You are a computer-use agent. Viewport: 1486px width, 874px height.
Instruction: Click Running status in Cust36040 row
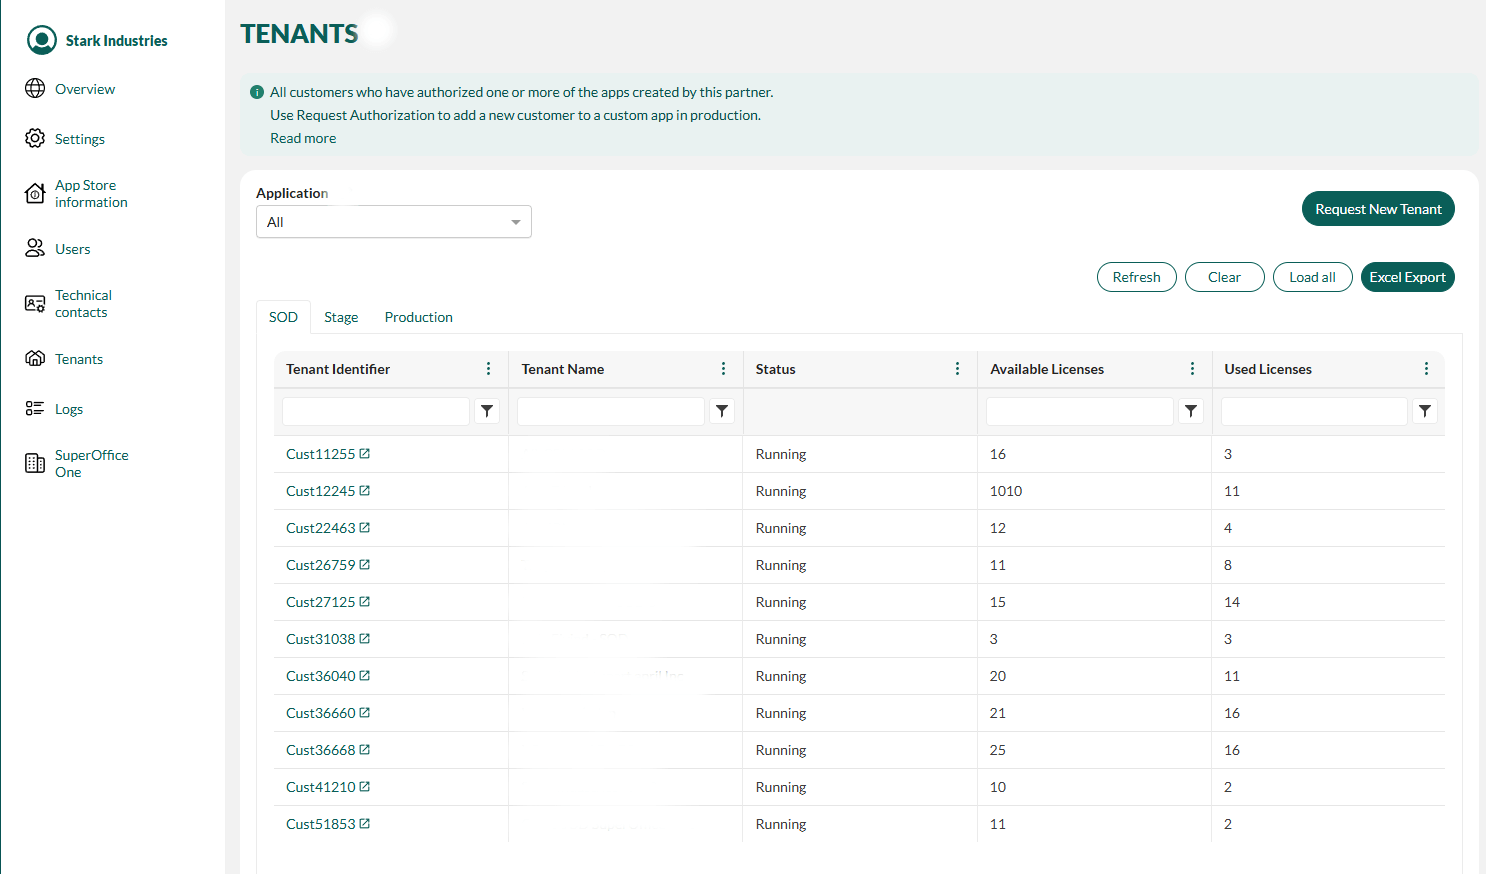[x=781, y=676]
